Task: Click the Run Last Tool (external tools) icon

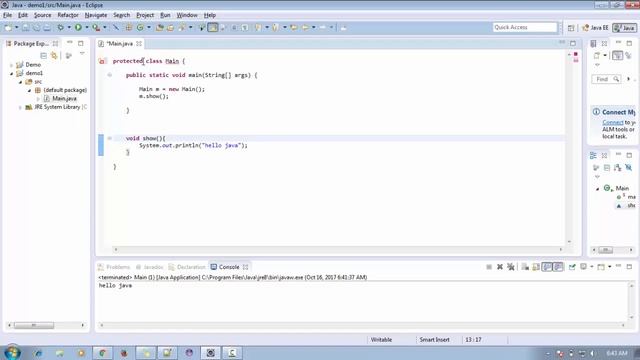Action: [96, 27]
